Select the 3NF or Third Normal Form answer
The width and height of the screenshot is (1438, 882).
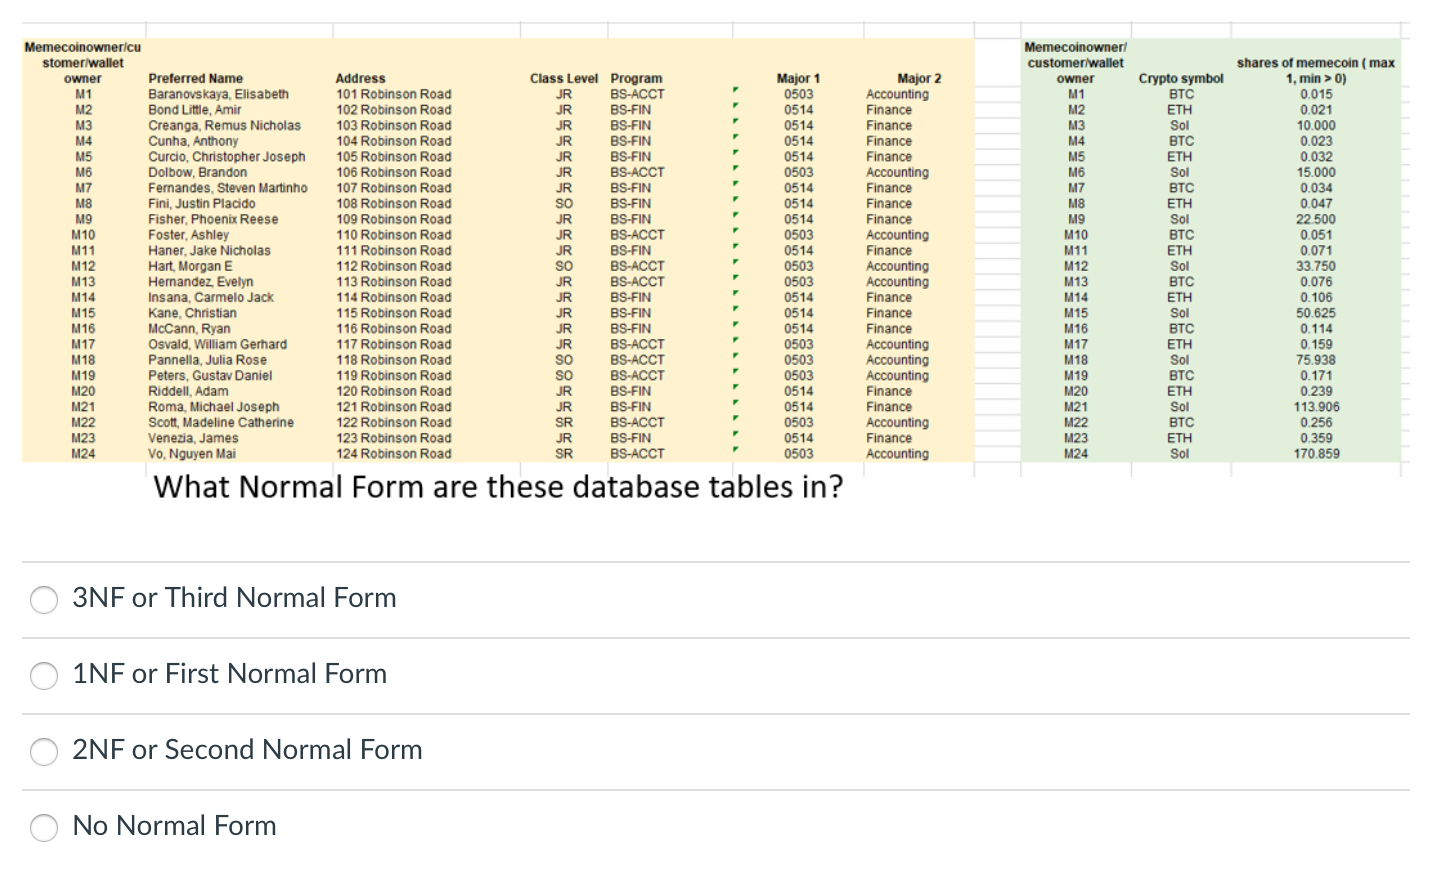[44, 600]
